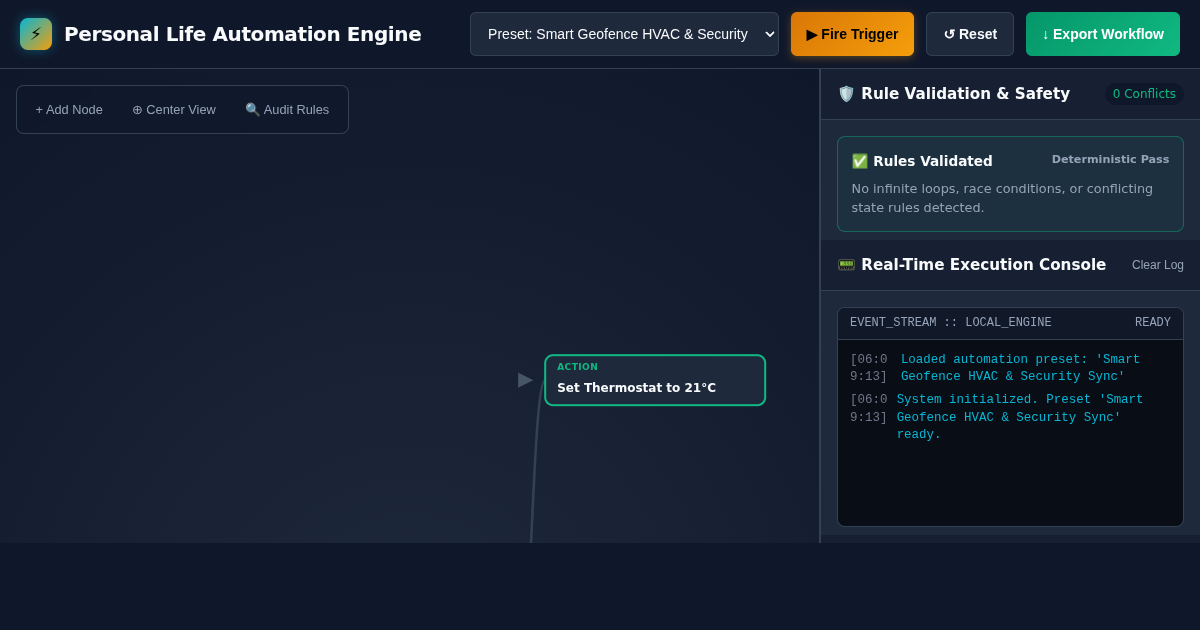1200x630 pixels.
Task: Click the Personal Life Automation Engine title
Action: pyautogui.click(x=243, y=34)
